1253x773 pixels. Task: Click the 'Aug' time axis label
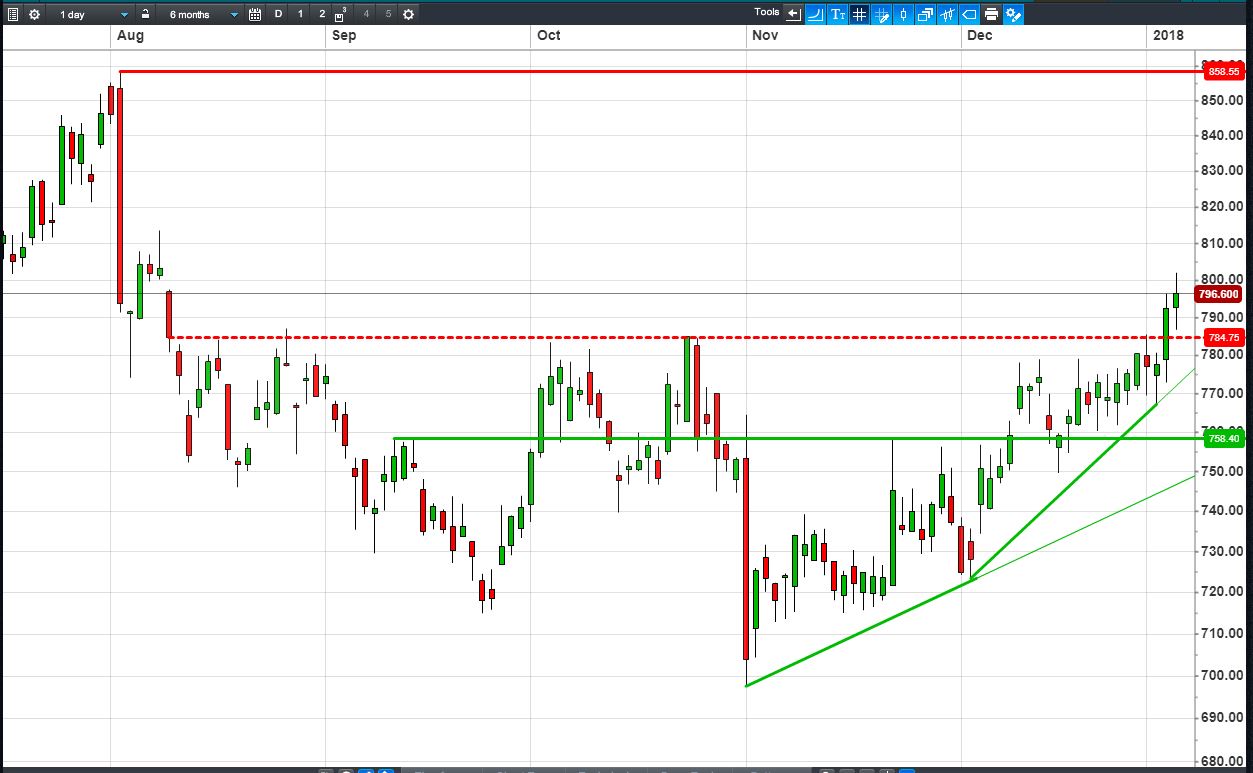pyautogui.click(x=130, y=35)
